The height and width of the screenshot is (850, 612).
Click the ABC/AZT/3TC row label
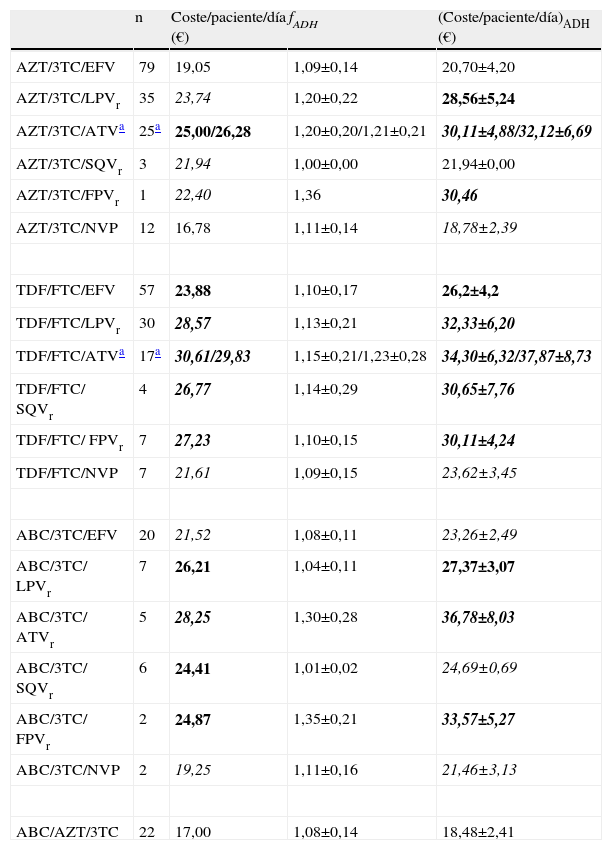coord(65,831)
